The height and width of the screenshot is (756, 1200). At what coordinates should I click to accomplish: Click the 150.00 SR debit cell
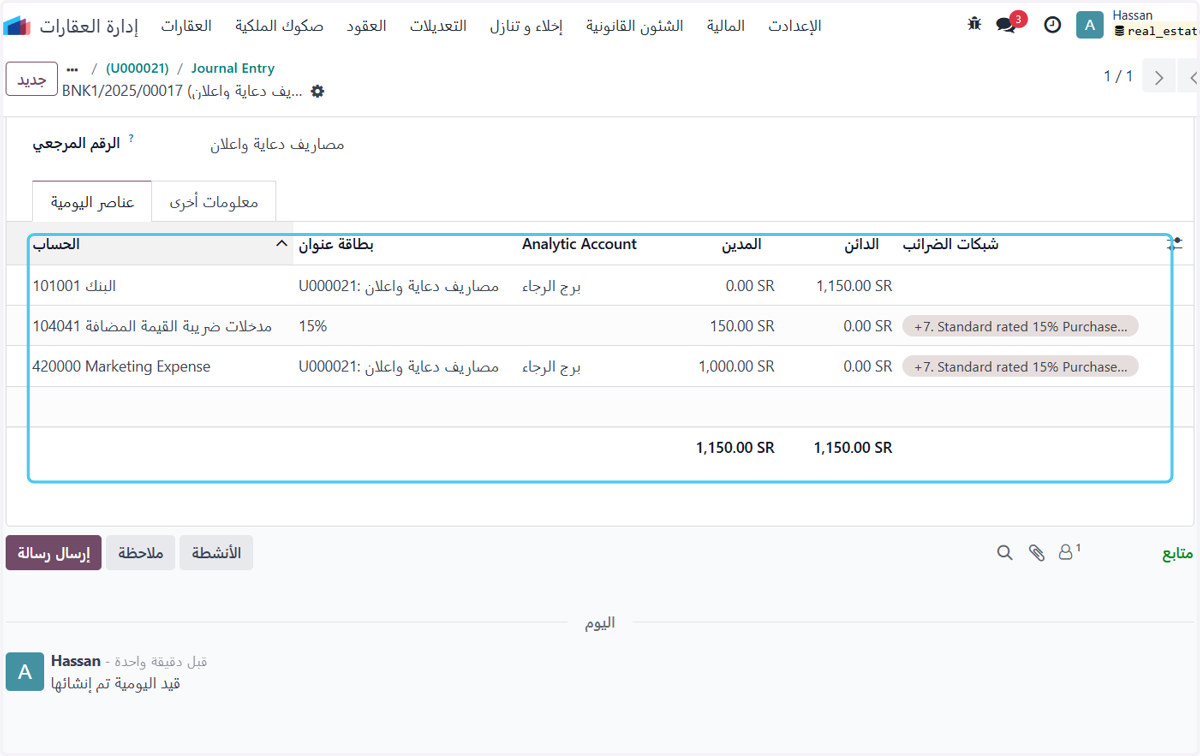coord(742,326)
